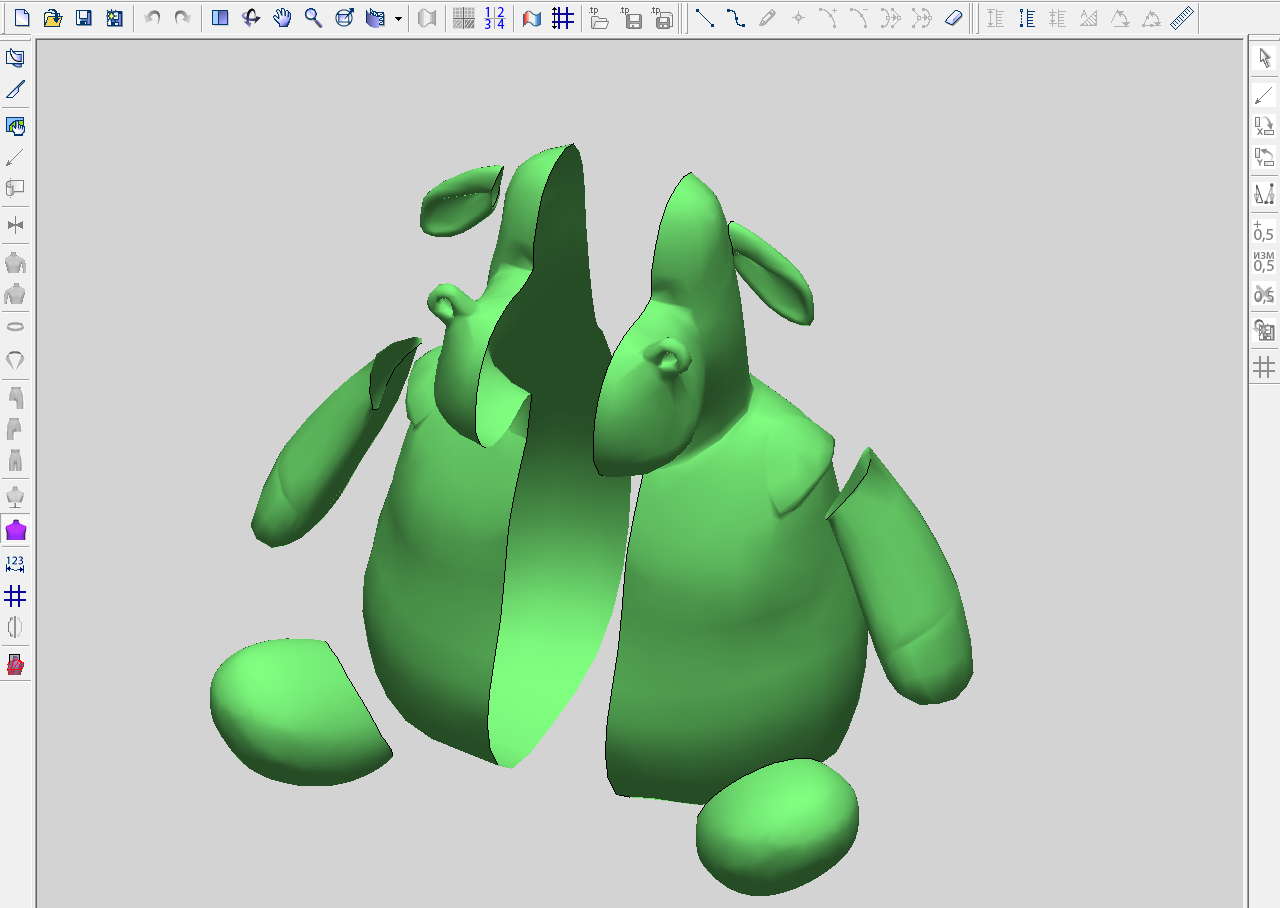
Task: Click the view orientation cube-with-arrow icon
Action: 345,18
